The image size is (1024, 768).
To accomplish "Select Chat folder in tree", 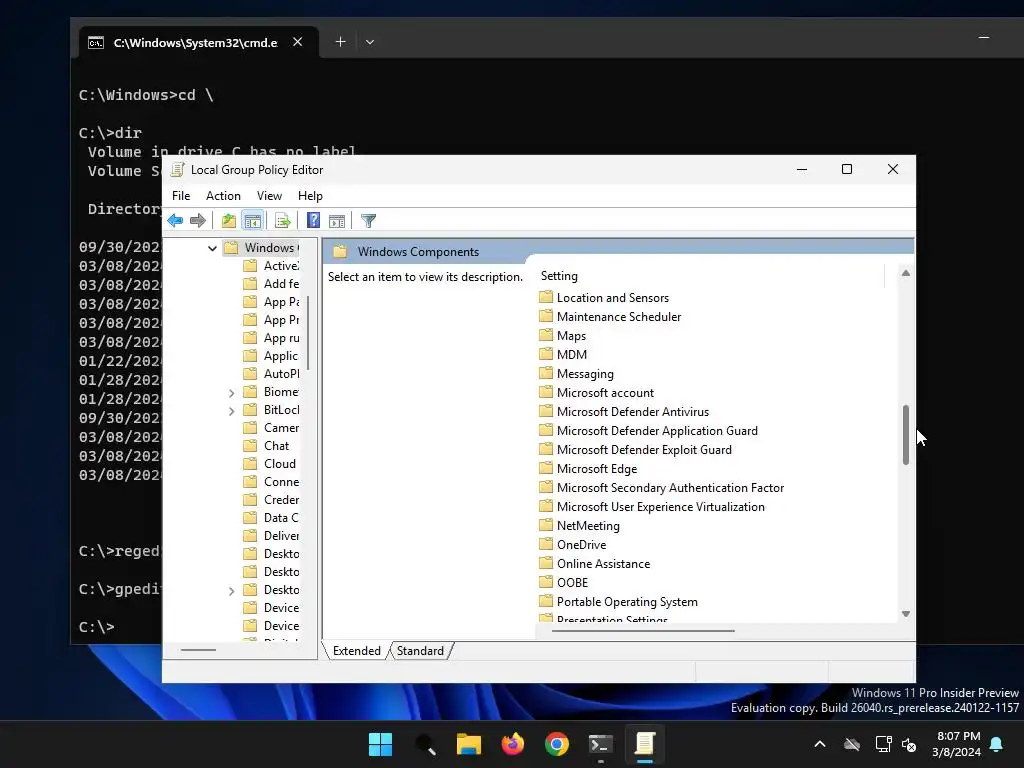I will click(x=266, y=446).
